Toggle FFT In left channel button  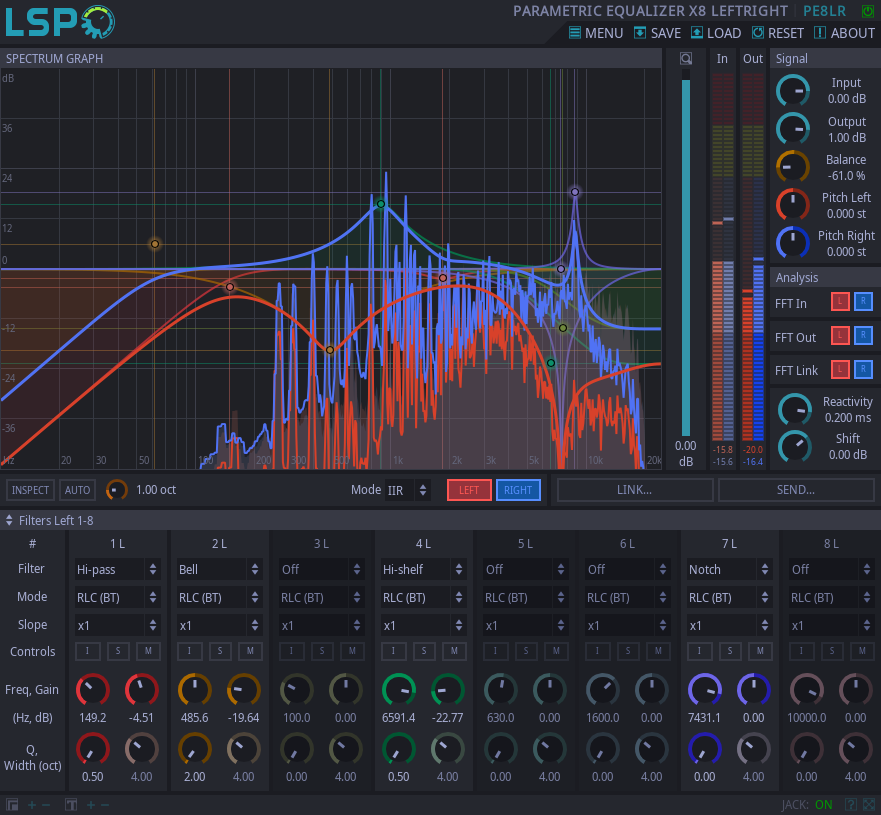point(840,302)
